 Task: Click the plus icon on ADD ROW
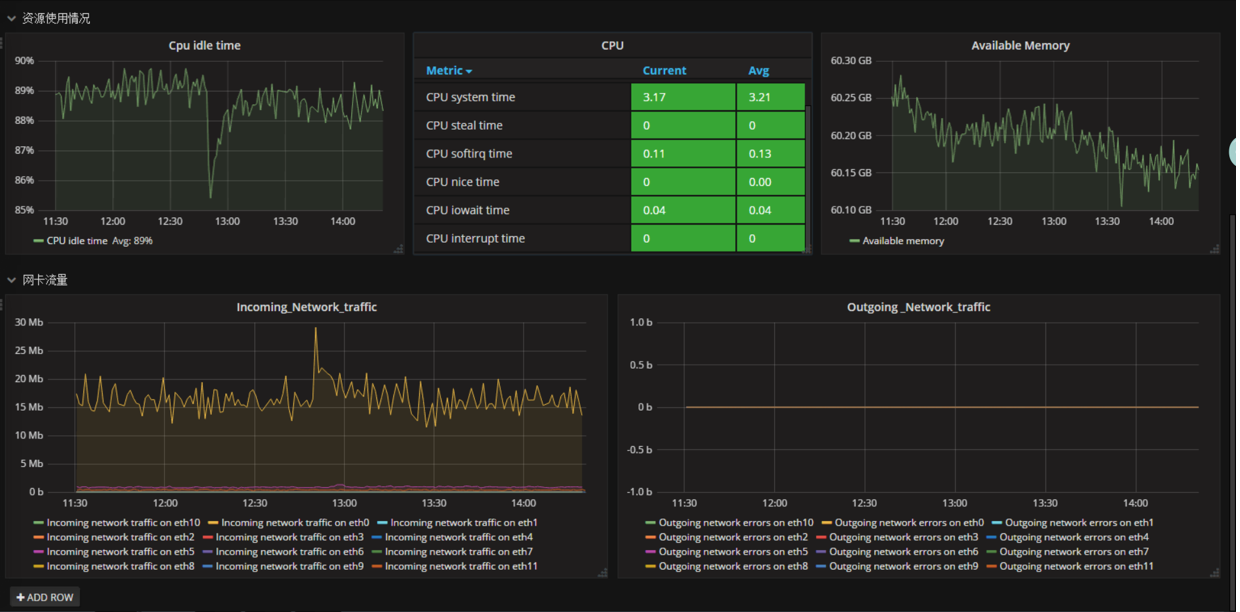pos(20,597)
